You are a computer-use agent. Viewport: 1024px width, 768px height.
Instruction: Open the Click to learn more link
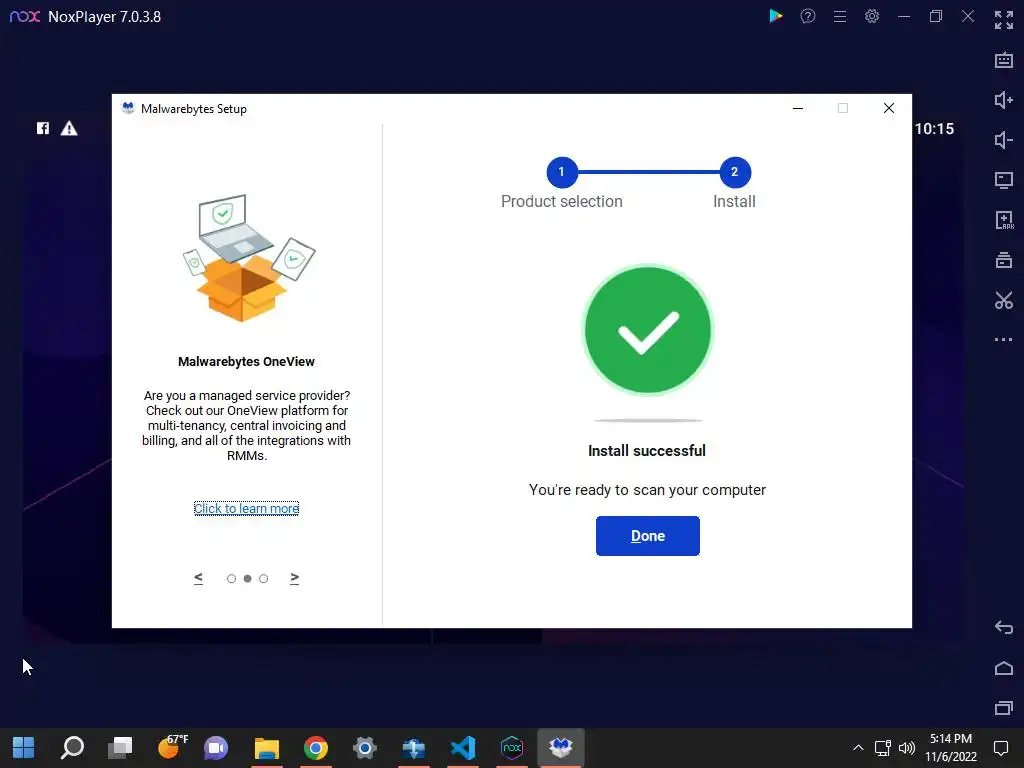click(246, 508)
